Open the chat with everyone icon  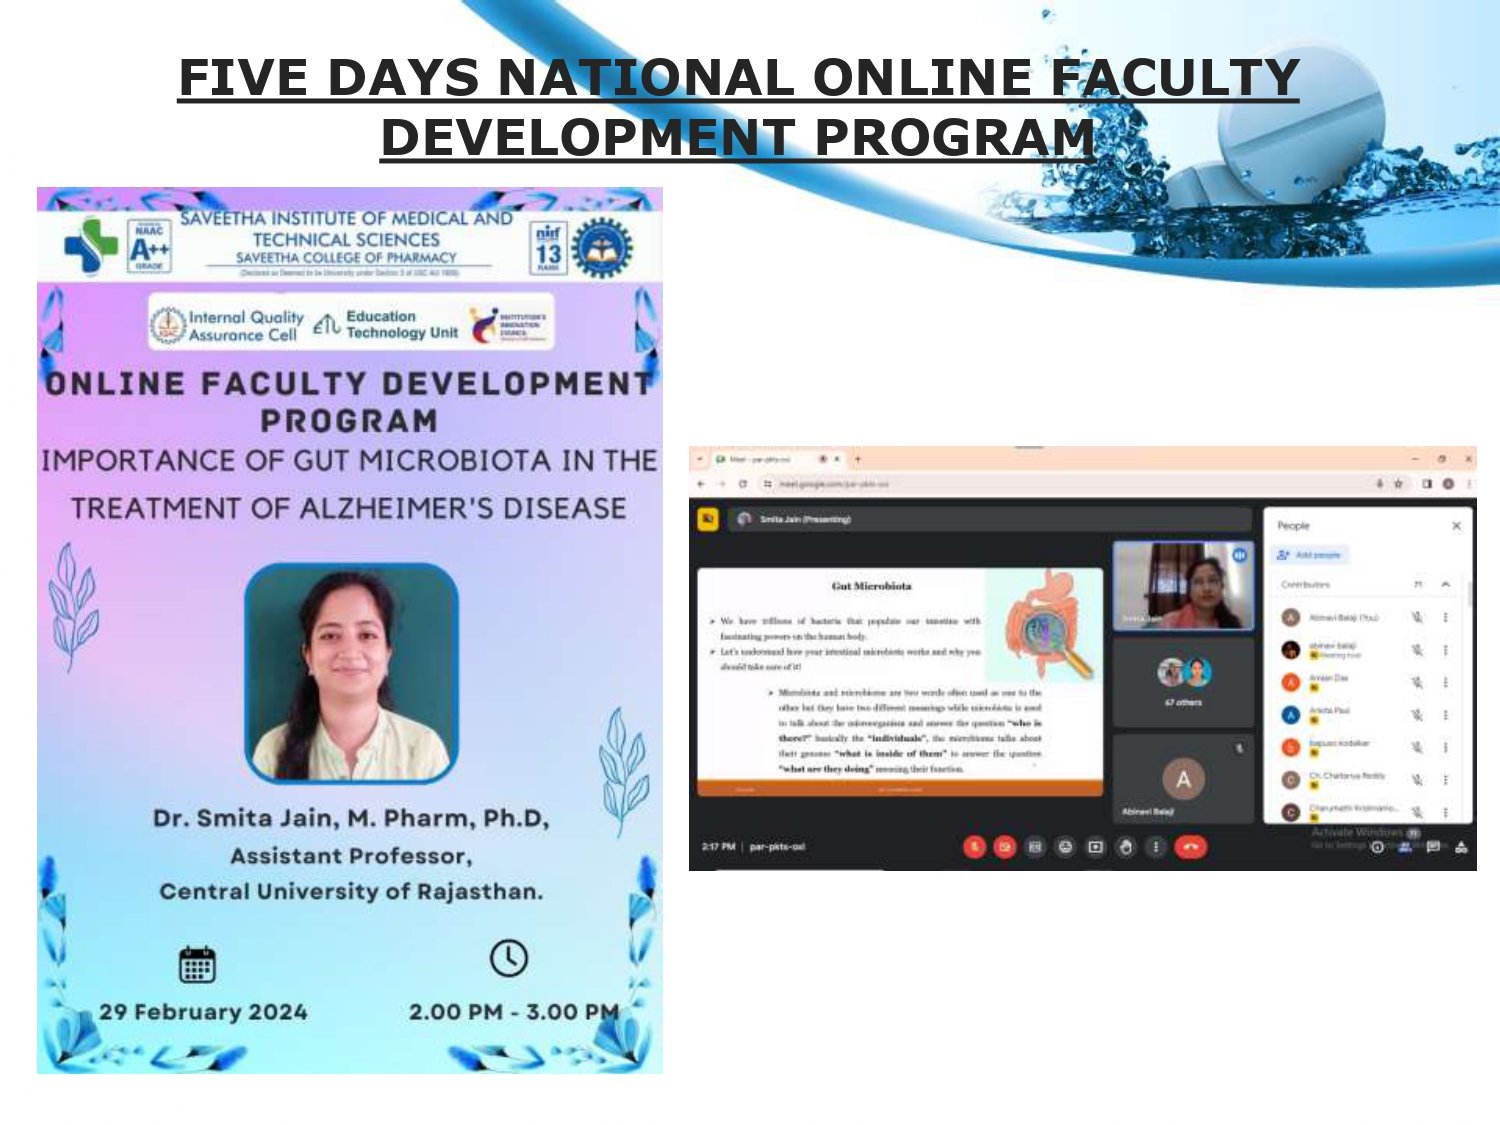(x=1433, y=847)
